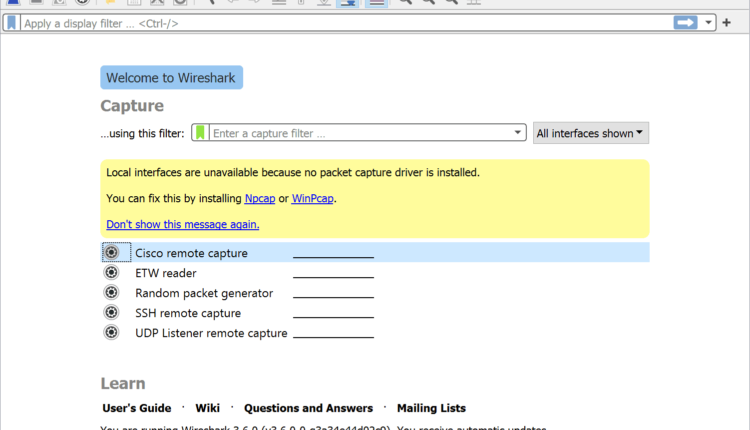Focus the Enter a capture filter field

point(360,133)
